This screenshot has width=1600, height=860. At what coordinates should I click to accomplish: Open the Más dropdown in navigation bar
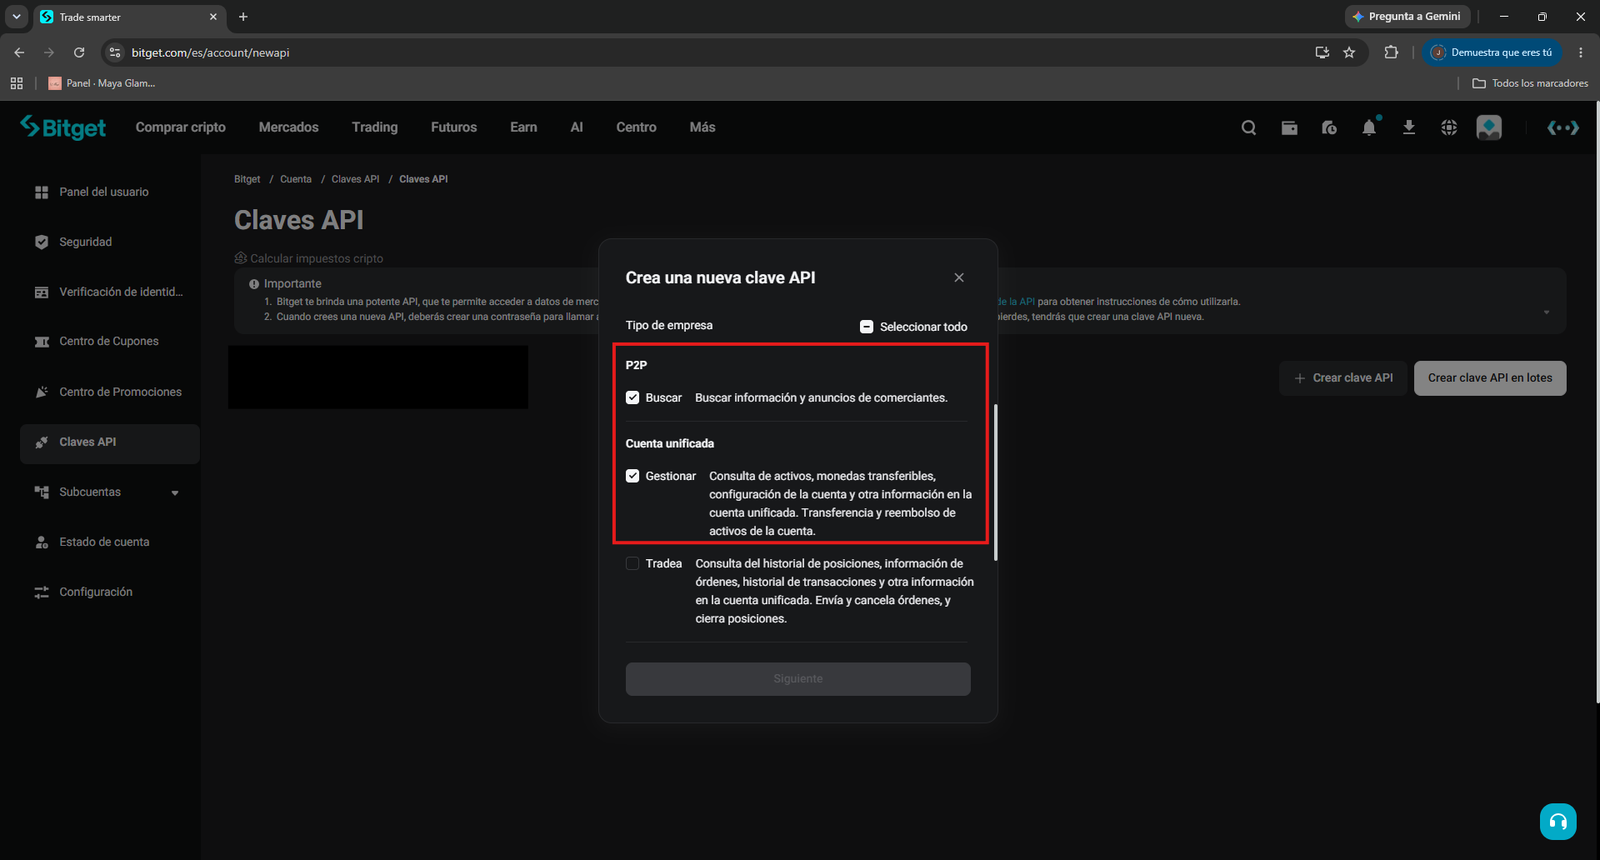coord(702,127)
